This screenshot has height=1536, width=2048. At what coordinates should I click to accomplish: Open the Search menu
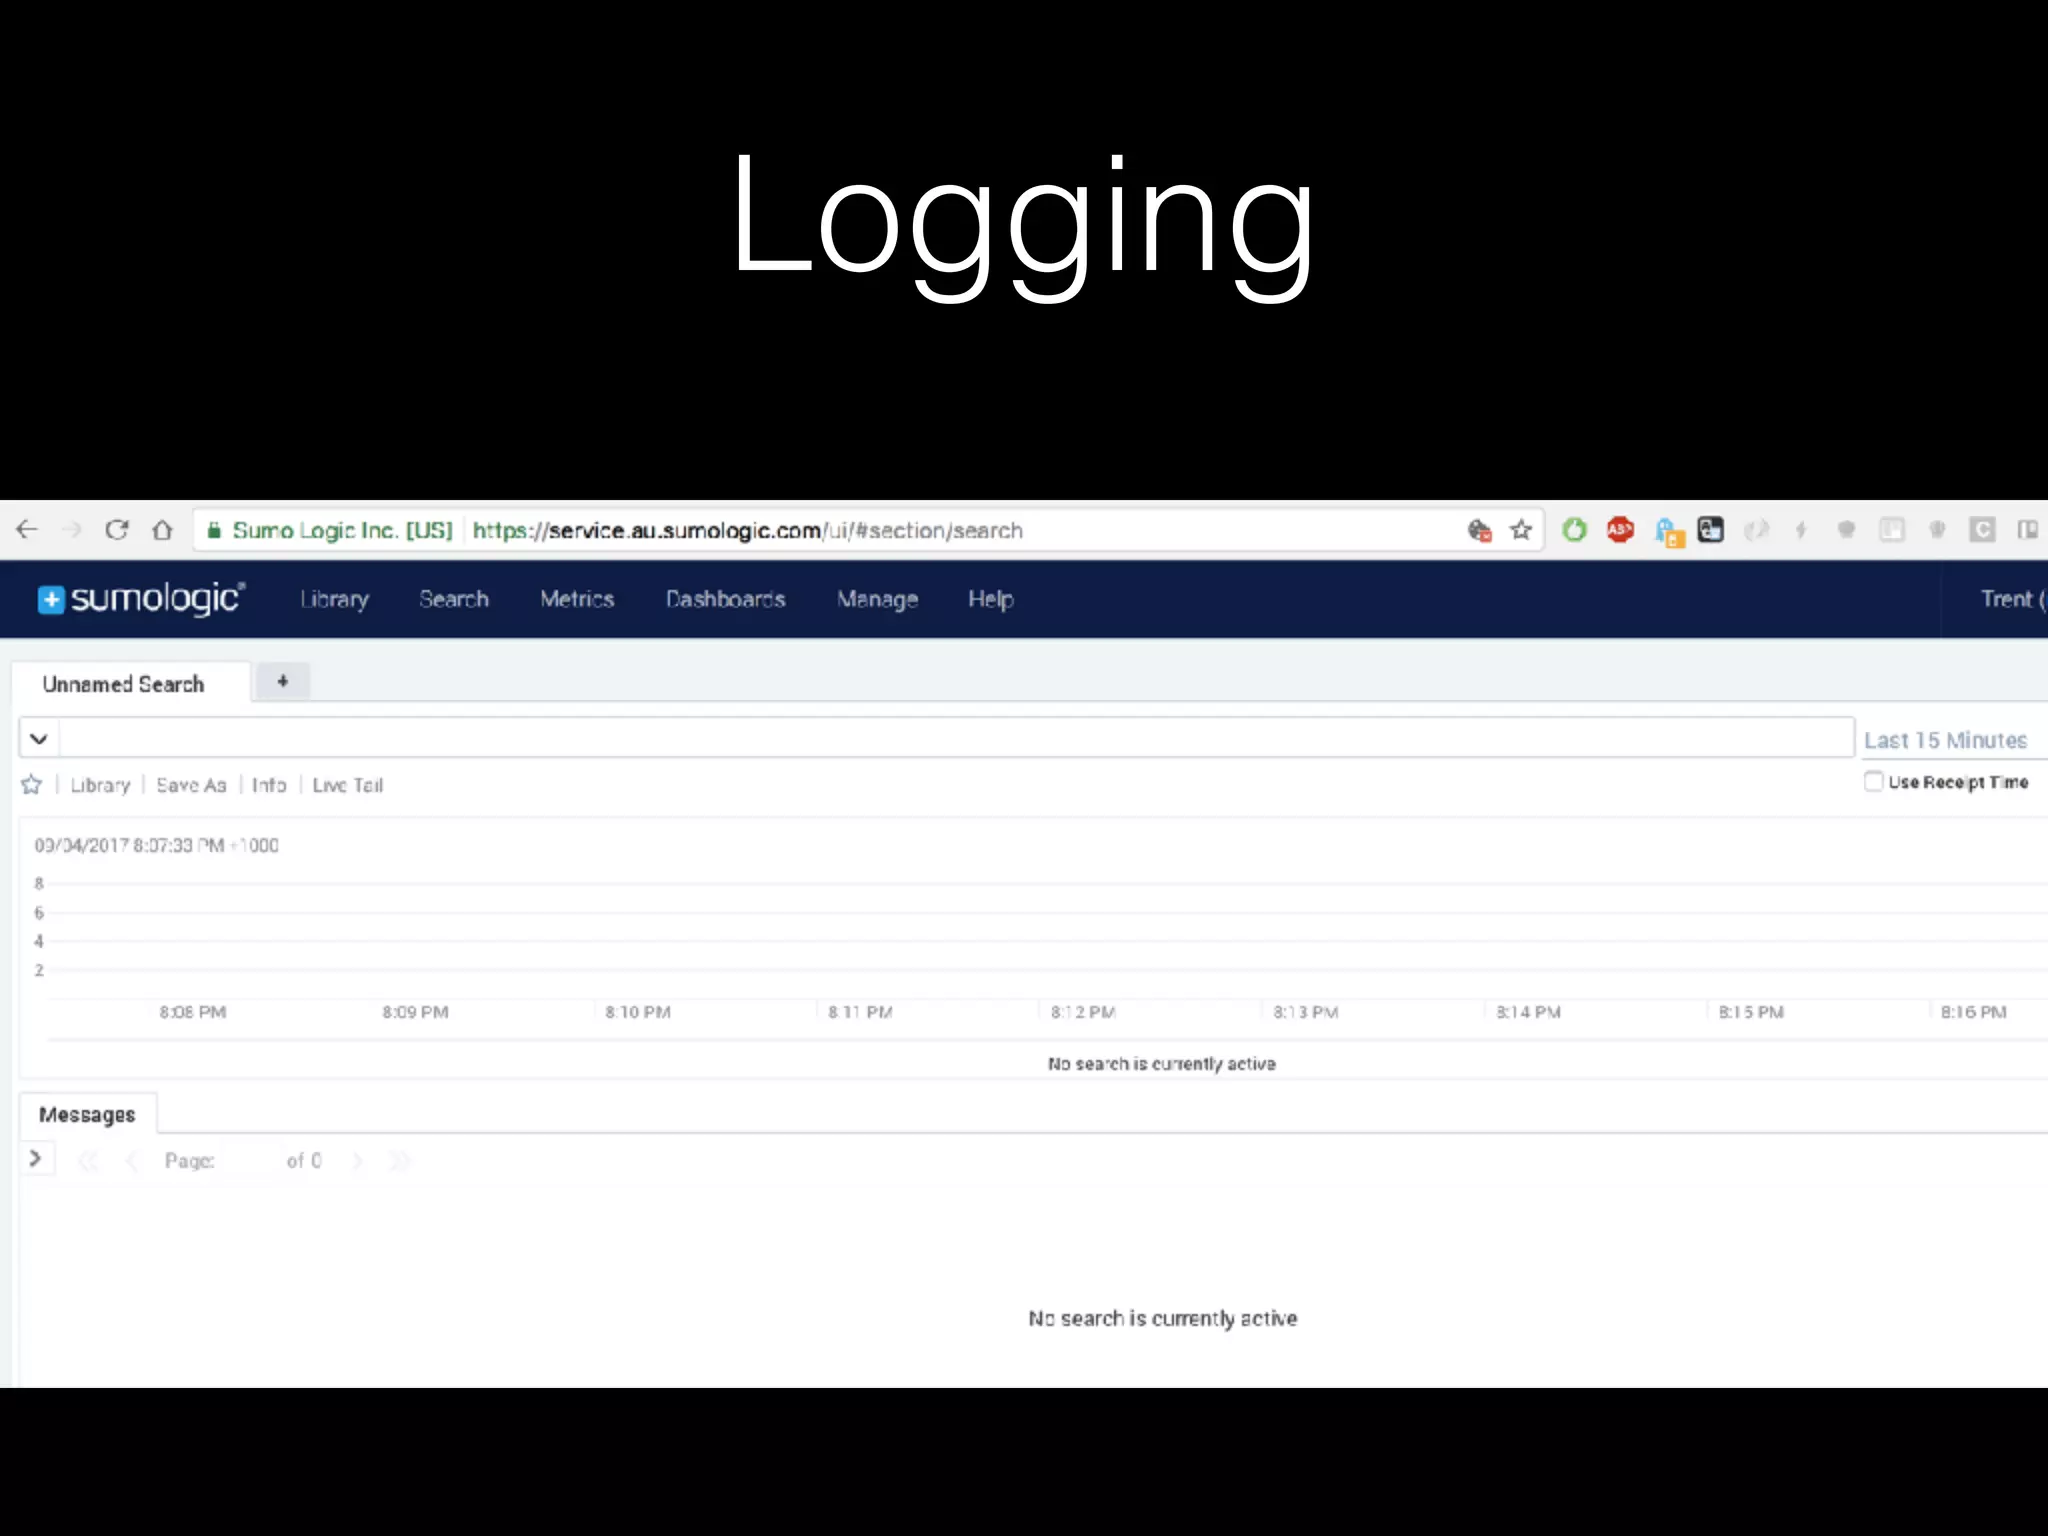(x=454, y=599)
